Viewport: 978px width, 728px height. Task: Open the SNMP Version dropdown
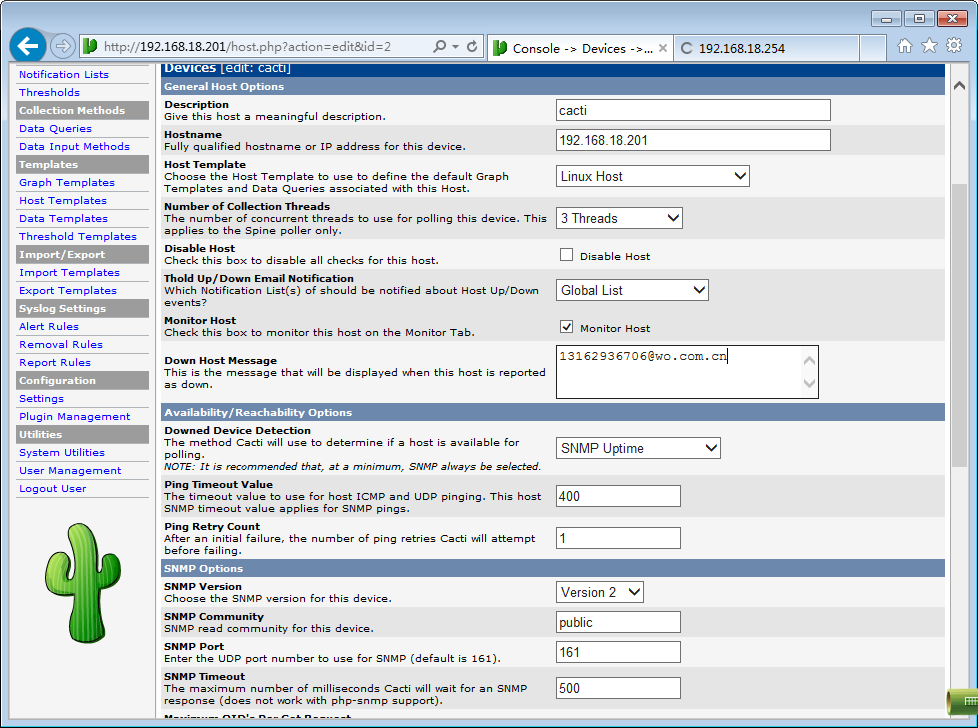(x=599, y=592)
